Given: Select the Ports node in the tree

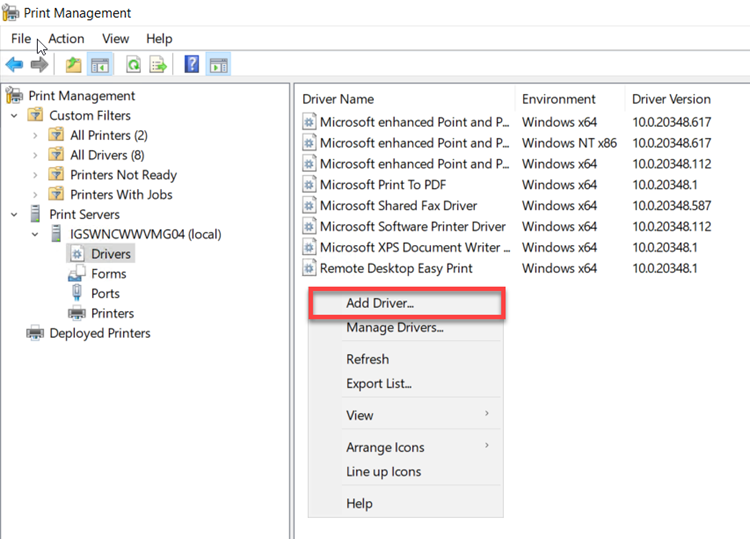Looking at the screenshot, I should pos(104,294).
